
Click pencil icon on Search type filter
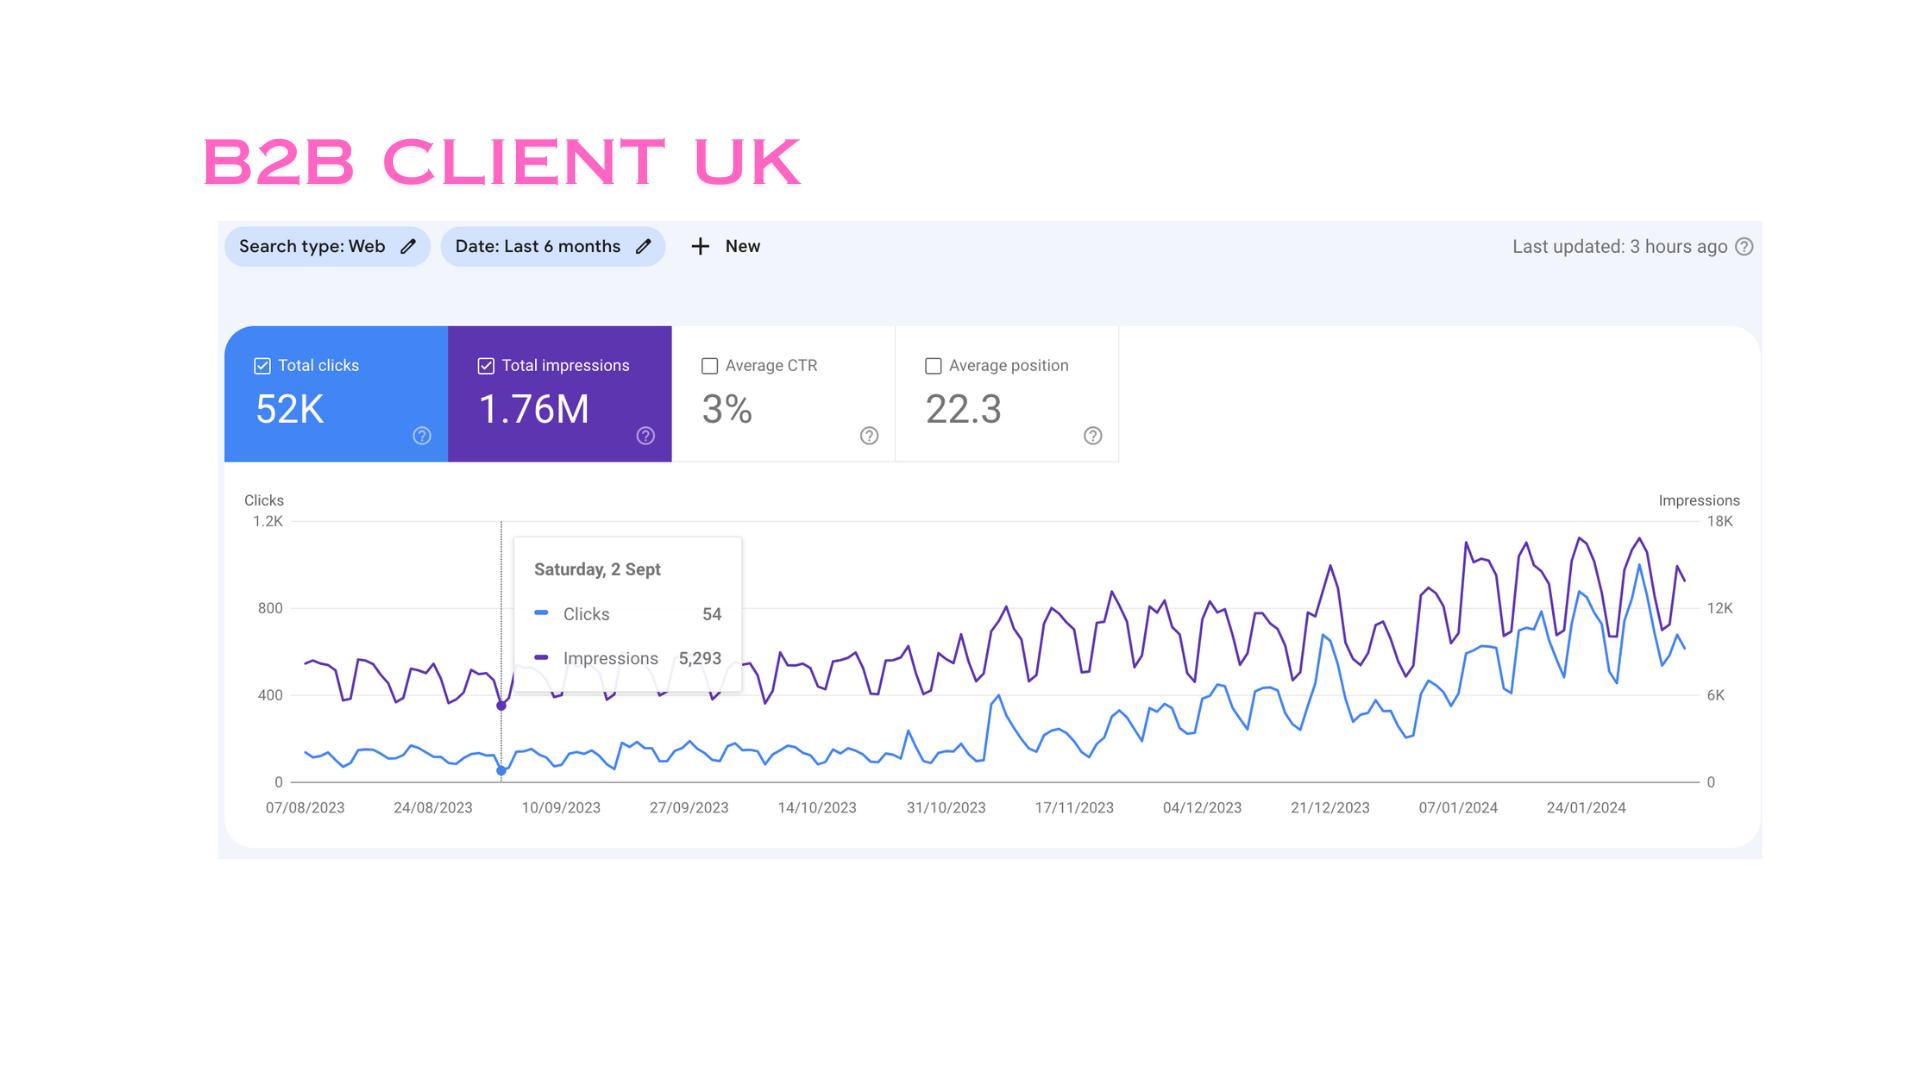coord(408,247)
